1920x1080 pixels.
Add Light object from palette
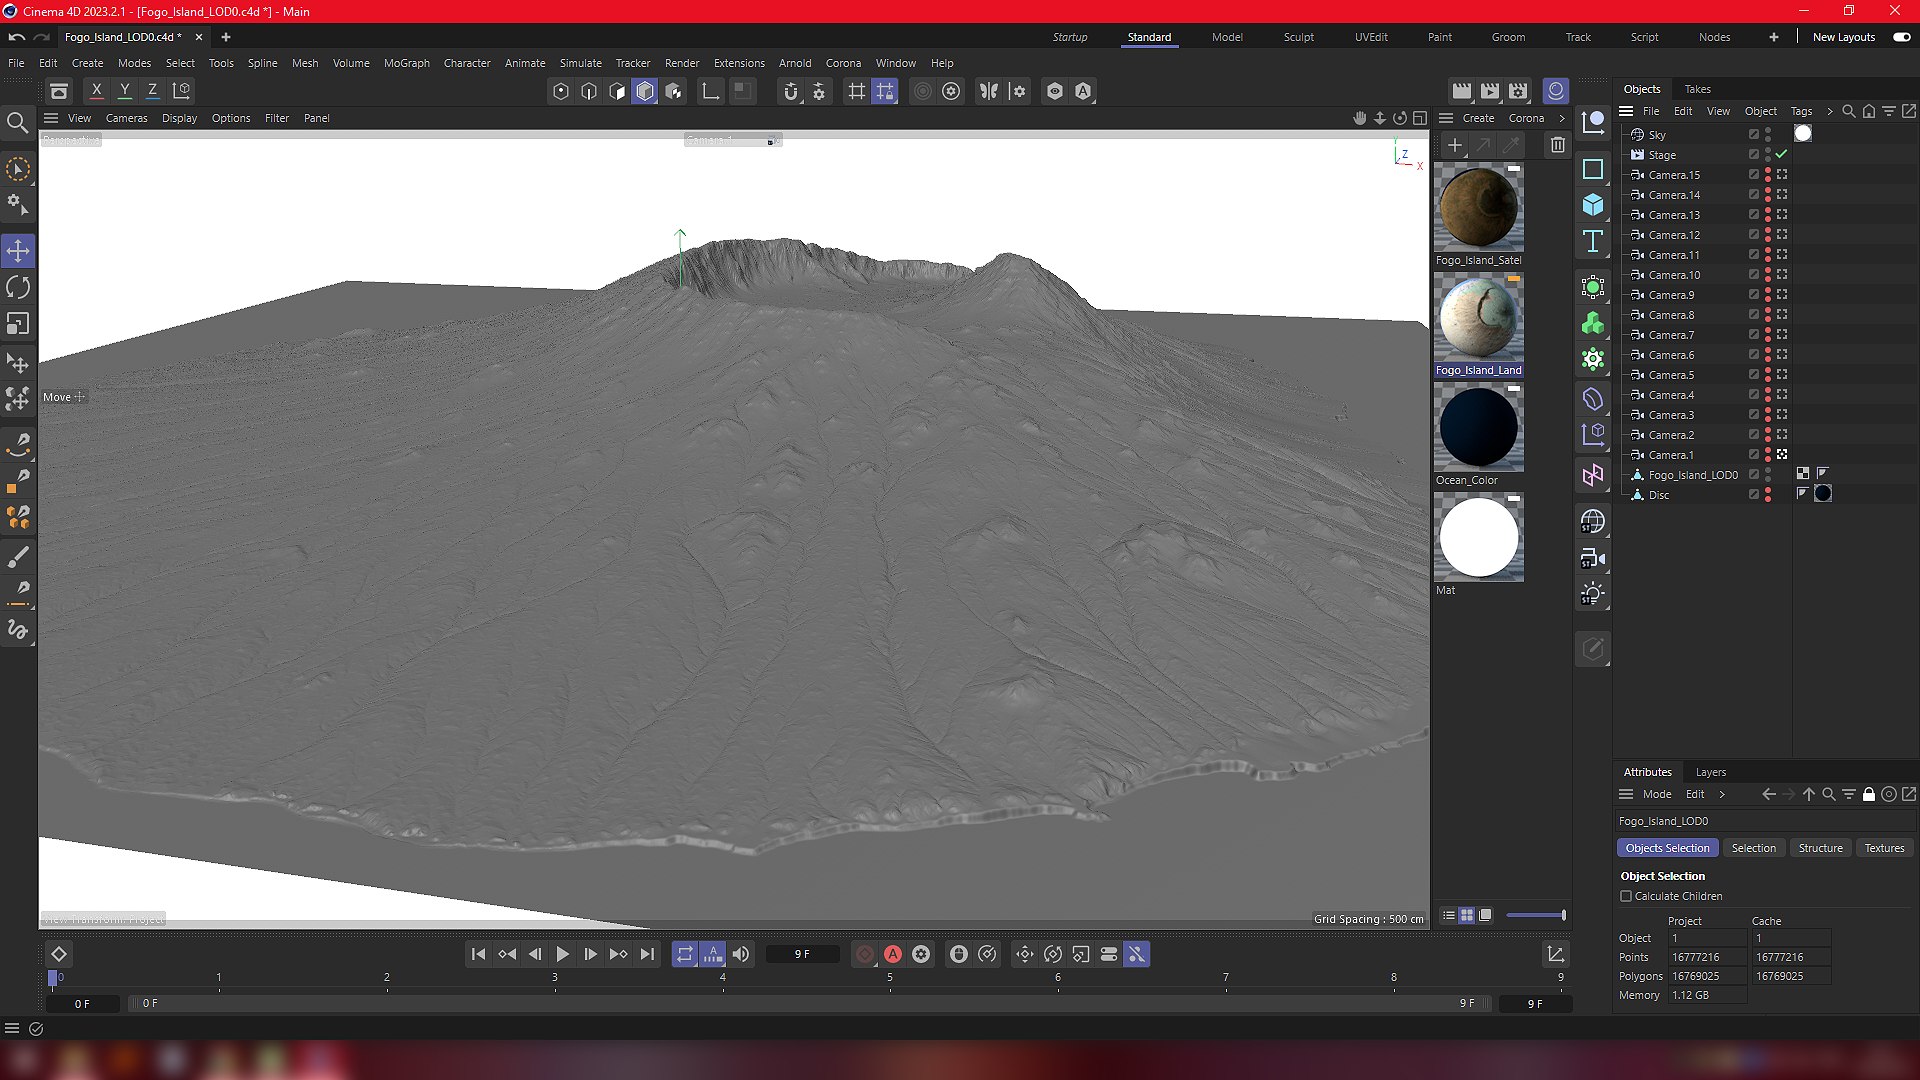coord(1593,594)
